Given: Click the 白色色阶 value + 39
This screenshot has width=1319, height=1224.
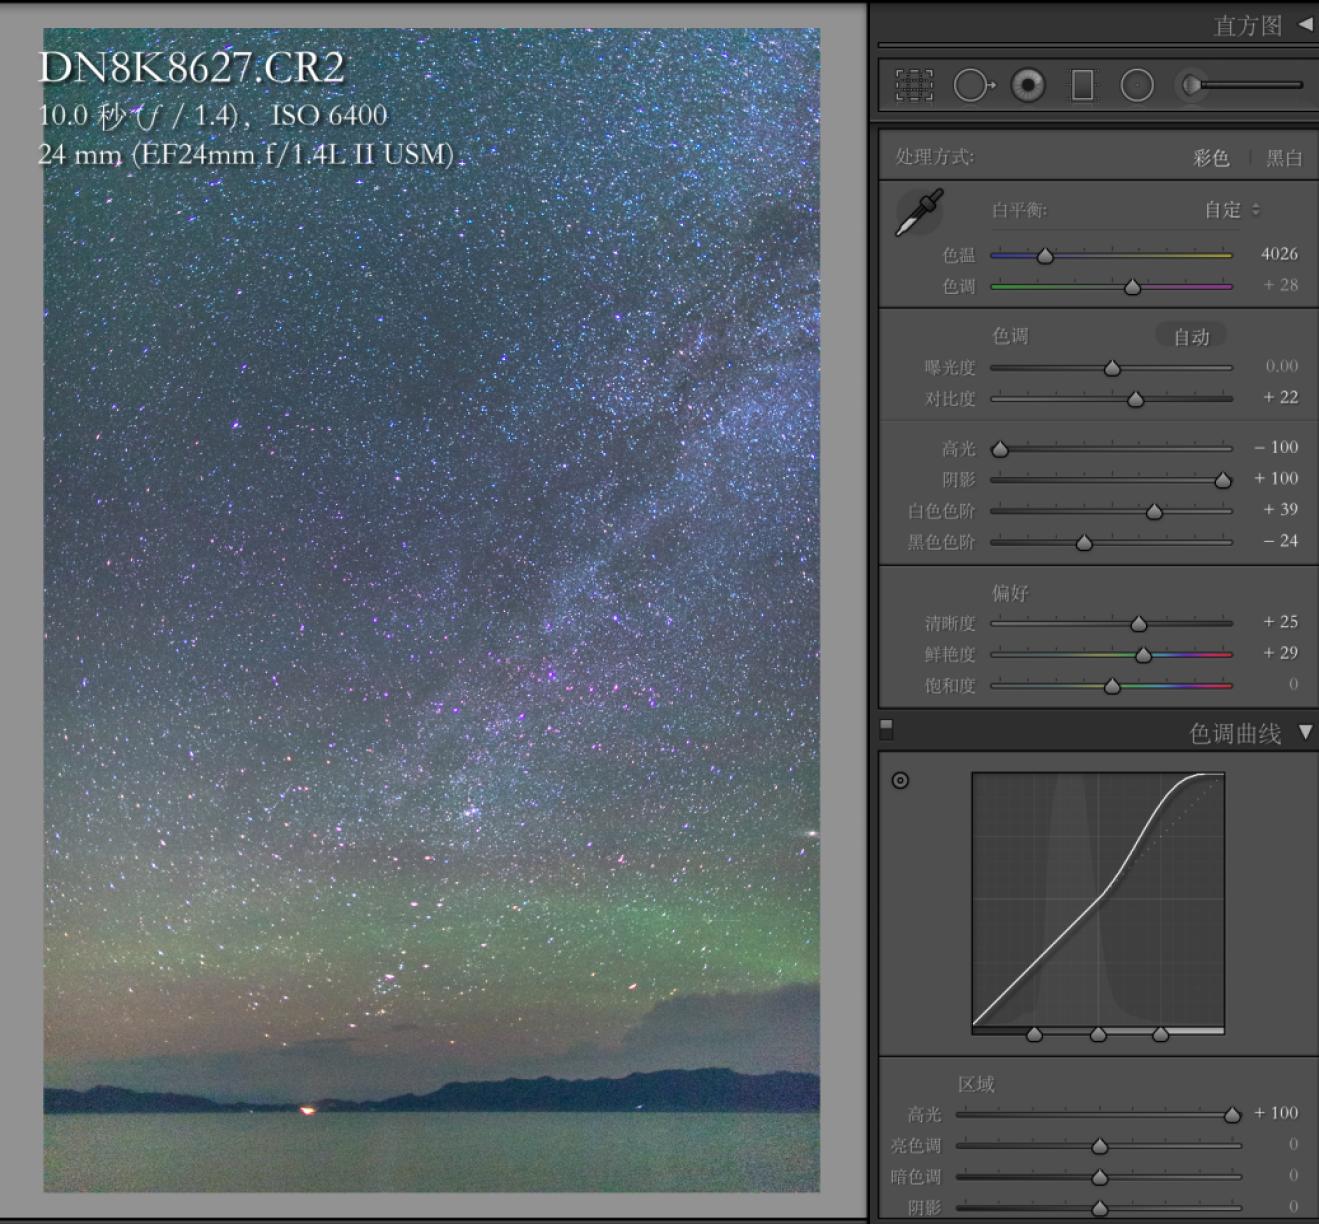Looking at the screenshot, I should coord(1280,509).
